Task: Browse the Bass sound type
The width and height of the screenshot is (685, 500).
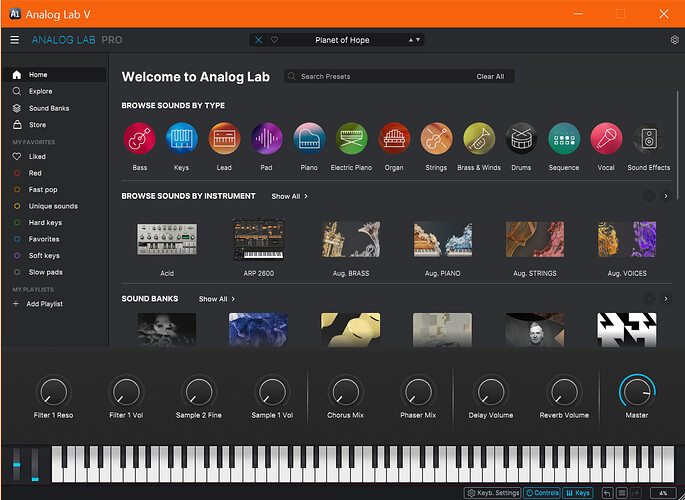Action: point(139,139)
